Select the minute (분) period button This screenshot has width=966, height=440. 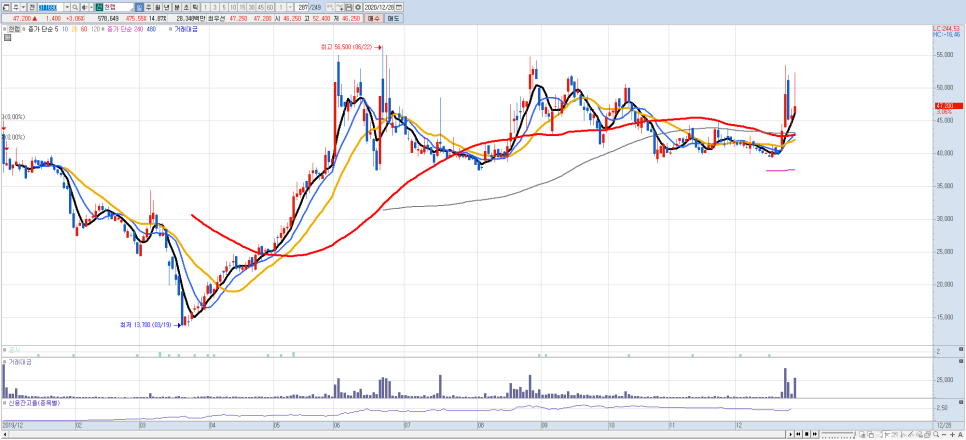tap(177, 7)
